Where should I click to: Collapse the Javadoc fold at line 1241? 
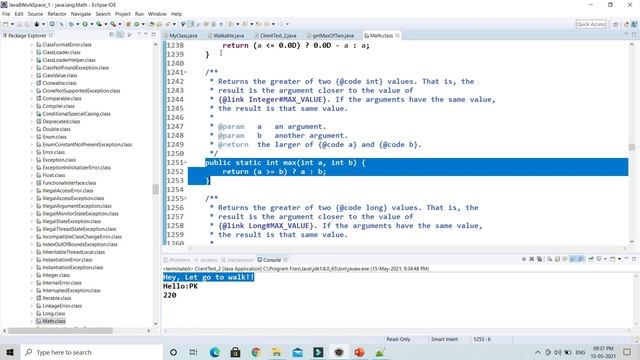point(186,72)
